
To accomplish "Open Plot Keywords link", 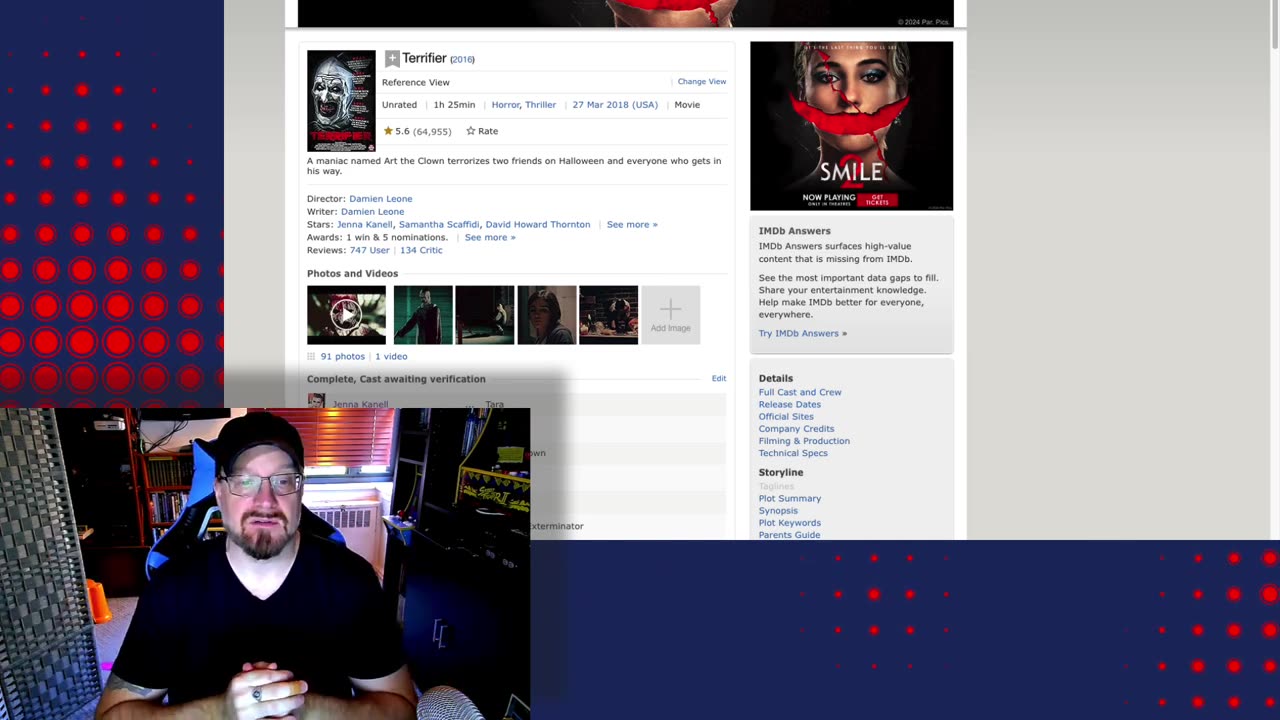I will pos(789,523).
